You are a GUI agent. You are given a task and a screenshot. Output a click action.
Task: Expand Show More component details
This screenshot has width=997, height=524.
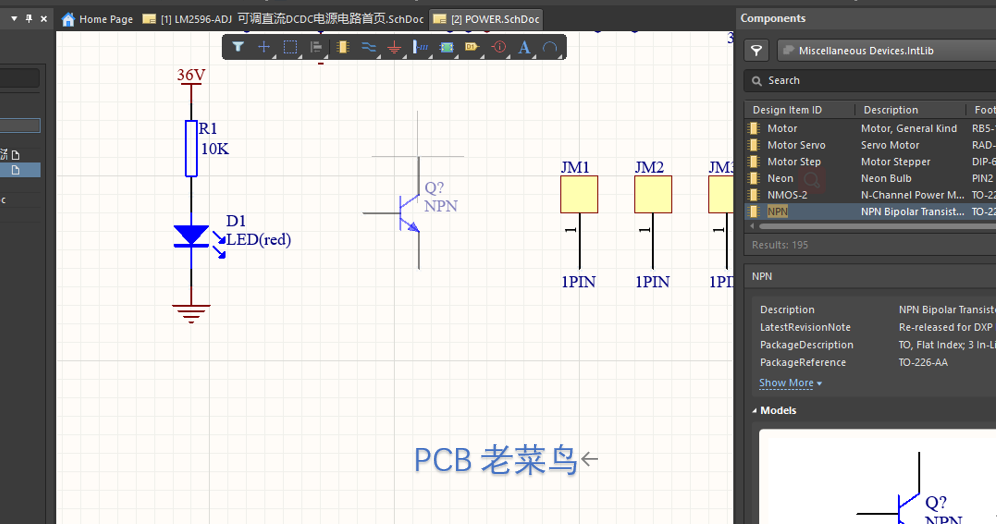pos(790,383)
